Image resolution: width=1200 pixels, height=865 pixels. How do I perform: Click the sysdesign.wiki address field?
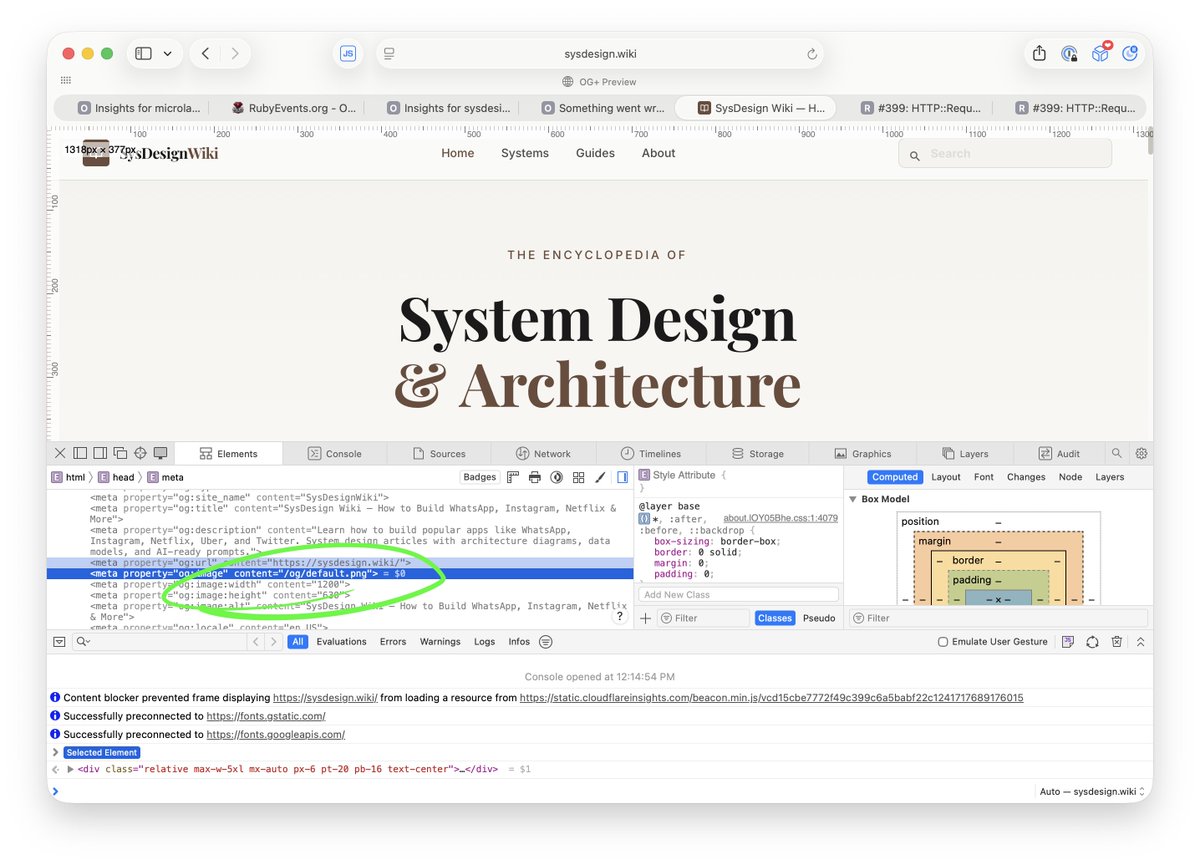click(600, 54)
